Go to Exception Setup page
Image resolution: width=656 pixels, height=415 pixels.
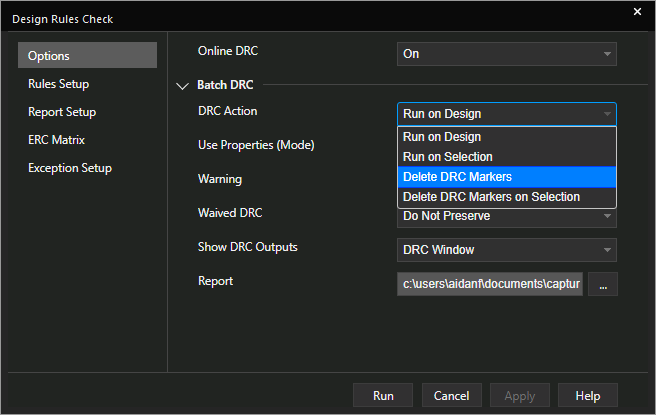click(x=70, y=168)
